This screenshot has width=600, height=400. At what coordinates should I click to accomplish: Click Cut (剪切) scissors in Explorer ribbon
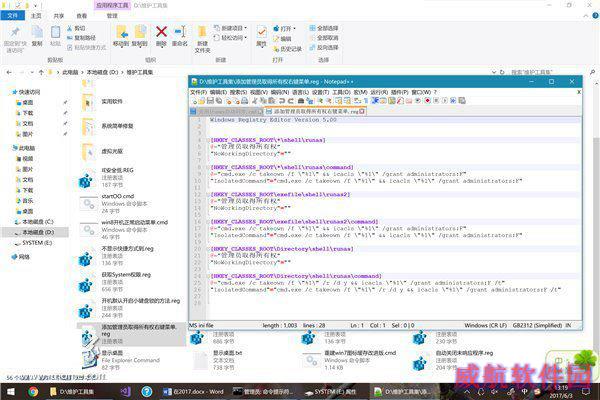[76, 28]
